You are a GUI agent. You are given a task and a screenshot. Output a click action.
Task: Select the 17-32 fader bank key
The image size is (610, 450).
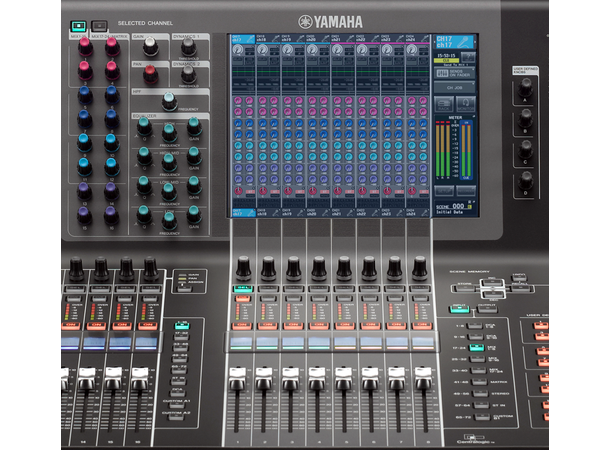click(181, 337)
